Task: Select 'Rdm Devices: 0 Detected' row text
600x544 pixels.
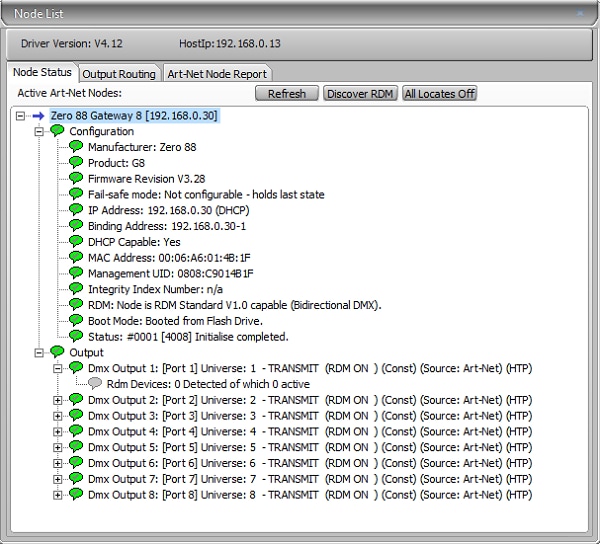Action: point(208,384)
